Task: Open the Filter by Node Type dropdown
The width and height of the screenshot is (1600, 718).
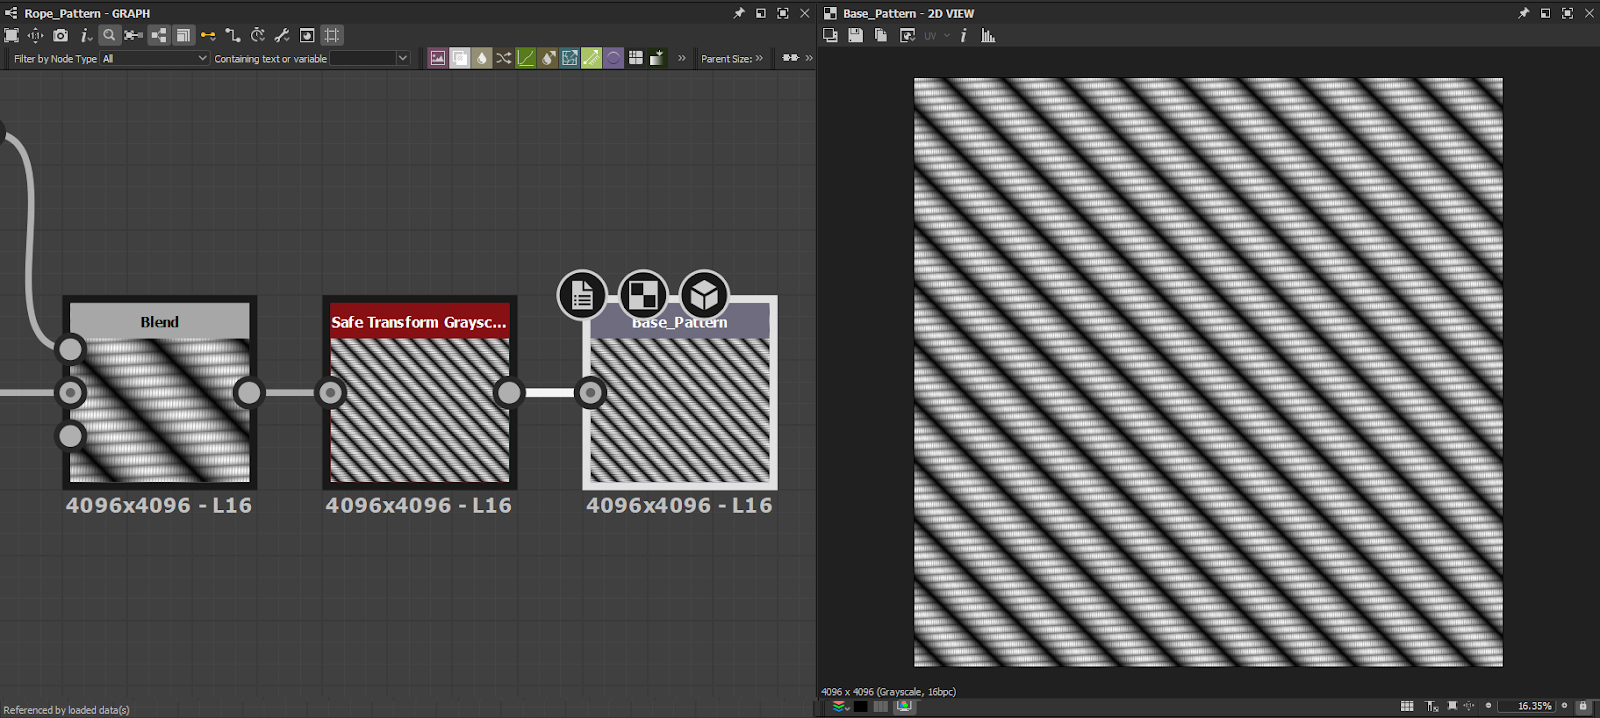Action: coord(155,59)
